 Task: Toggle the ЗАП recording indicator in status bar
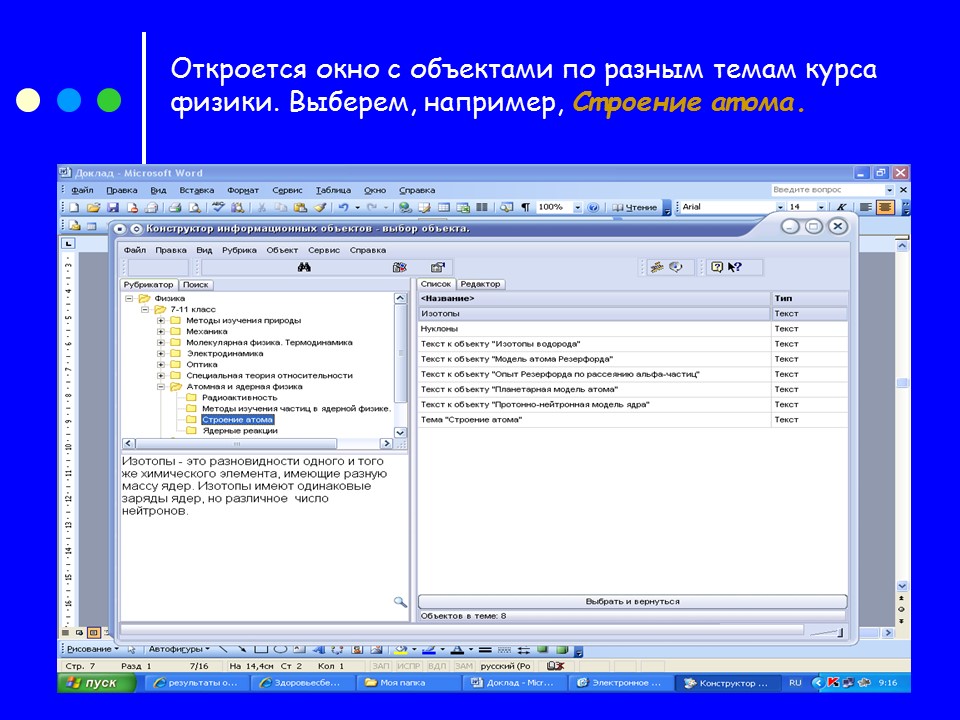(381, 665)
